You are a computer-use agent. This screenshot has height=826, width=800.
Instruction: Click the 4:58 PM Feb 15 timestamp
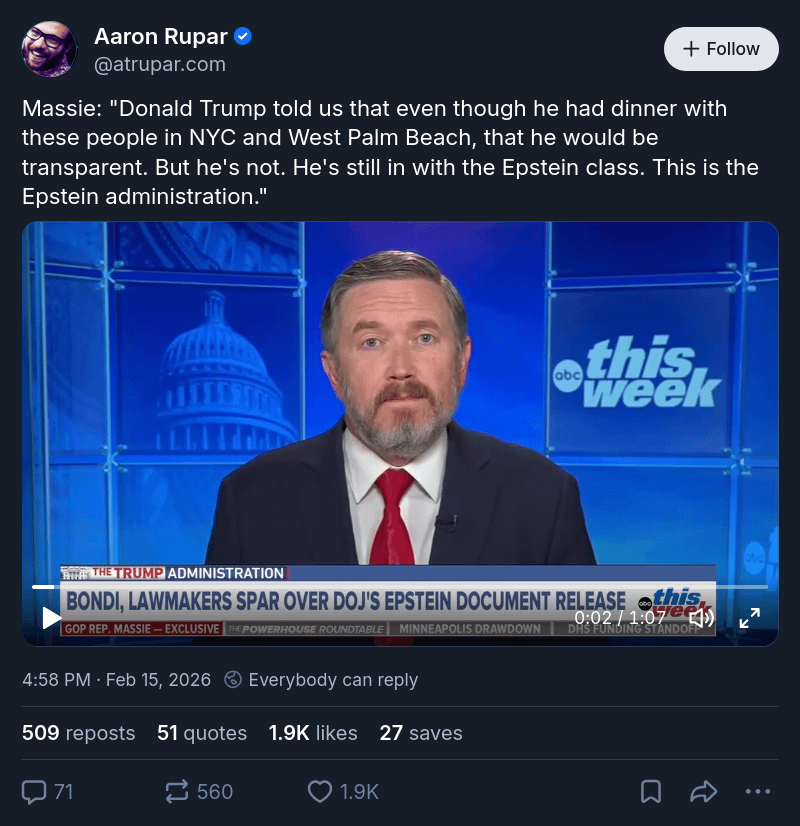pos(116,680)
